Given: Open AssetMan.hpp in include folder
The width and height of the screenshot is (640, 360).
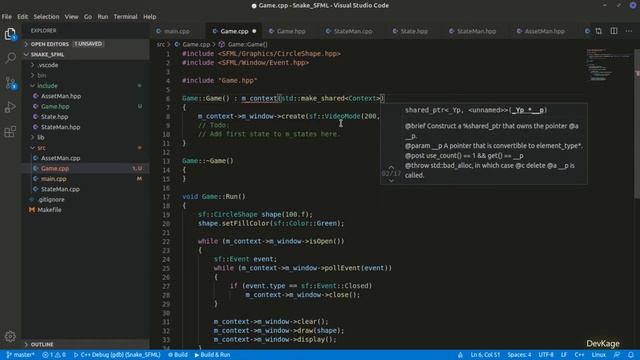Looking at the screenshot, I should pyautogui.click(x=86, y=96).
